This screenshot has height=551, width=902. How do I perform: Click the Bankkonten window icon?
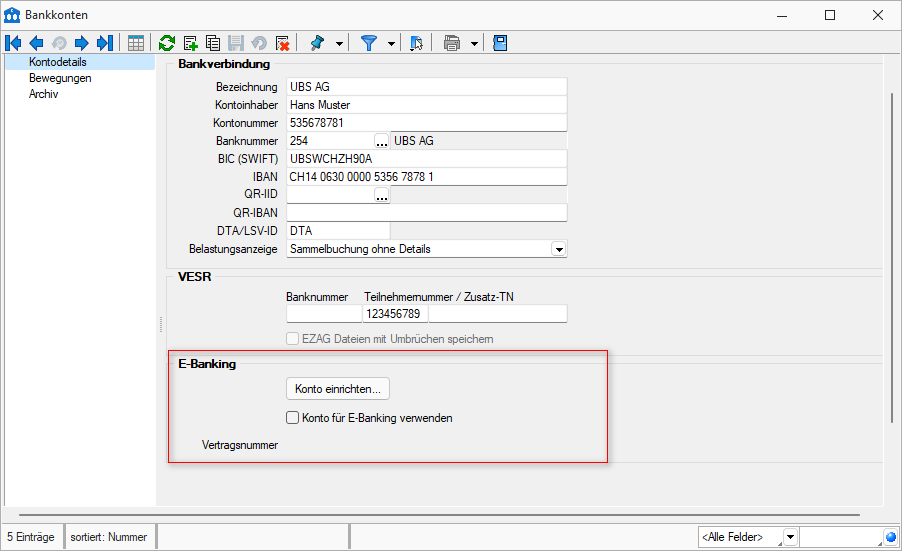(12, 15)
